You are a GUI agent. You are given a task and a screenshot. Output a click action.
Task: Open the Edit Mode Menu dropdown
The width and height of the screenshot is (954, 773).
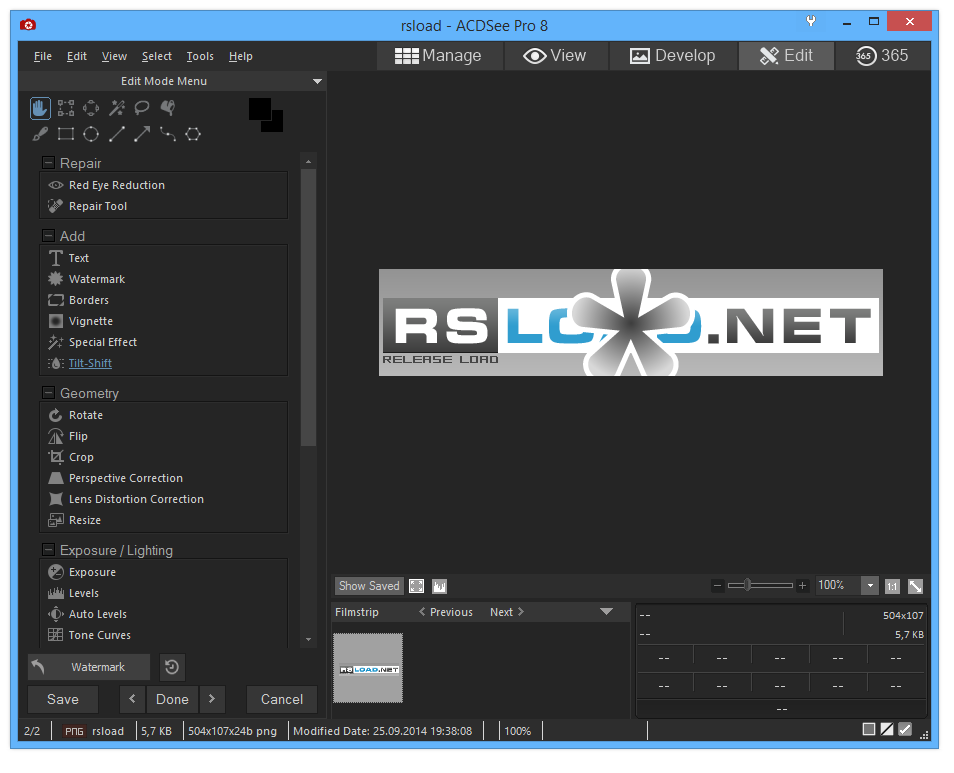tap(317, 81)
